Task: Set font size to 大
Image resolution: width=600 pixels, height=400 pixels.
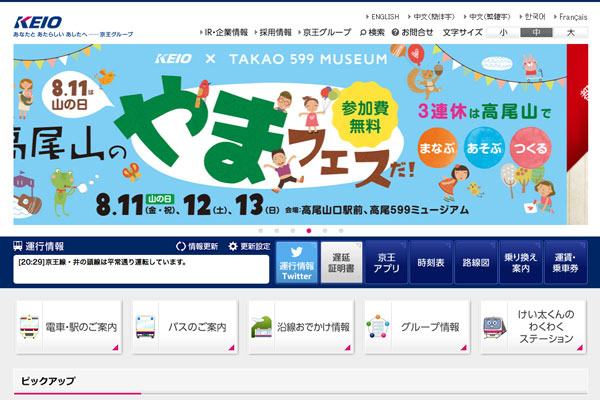Action: pyautogui.click(x=571, y=33)
